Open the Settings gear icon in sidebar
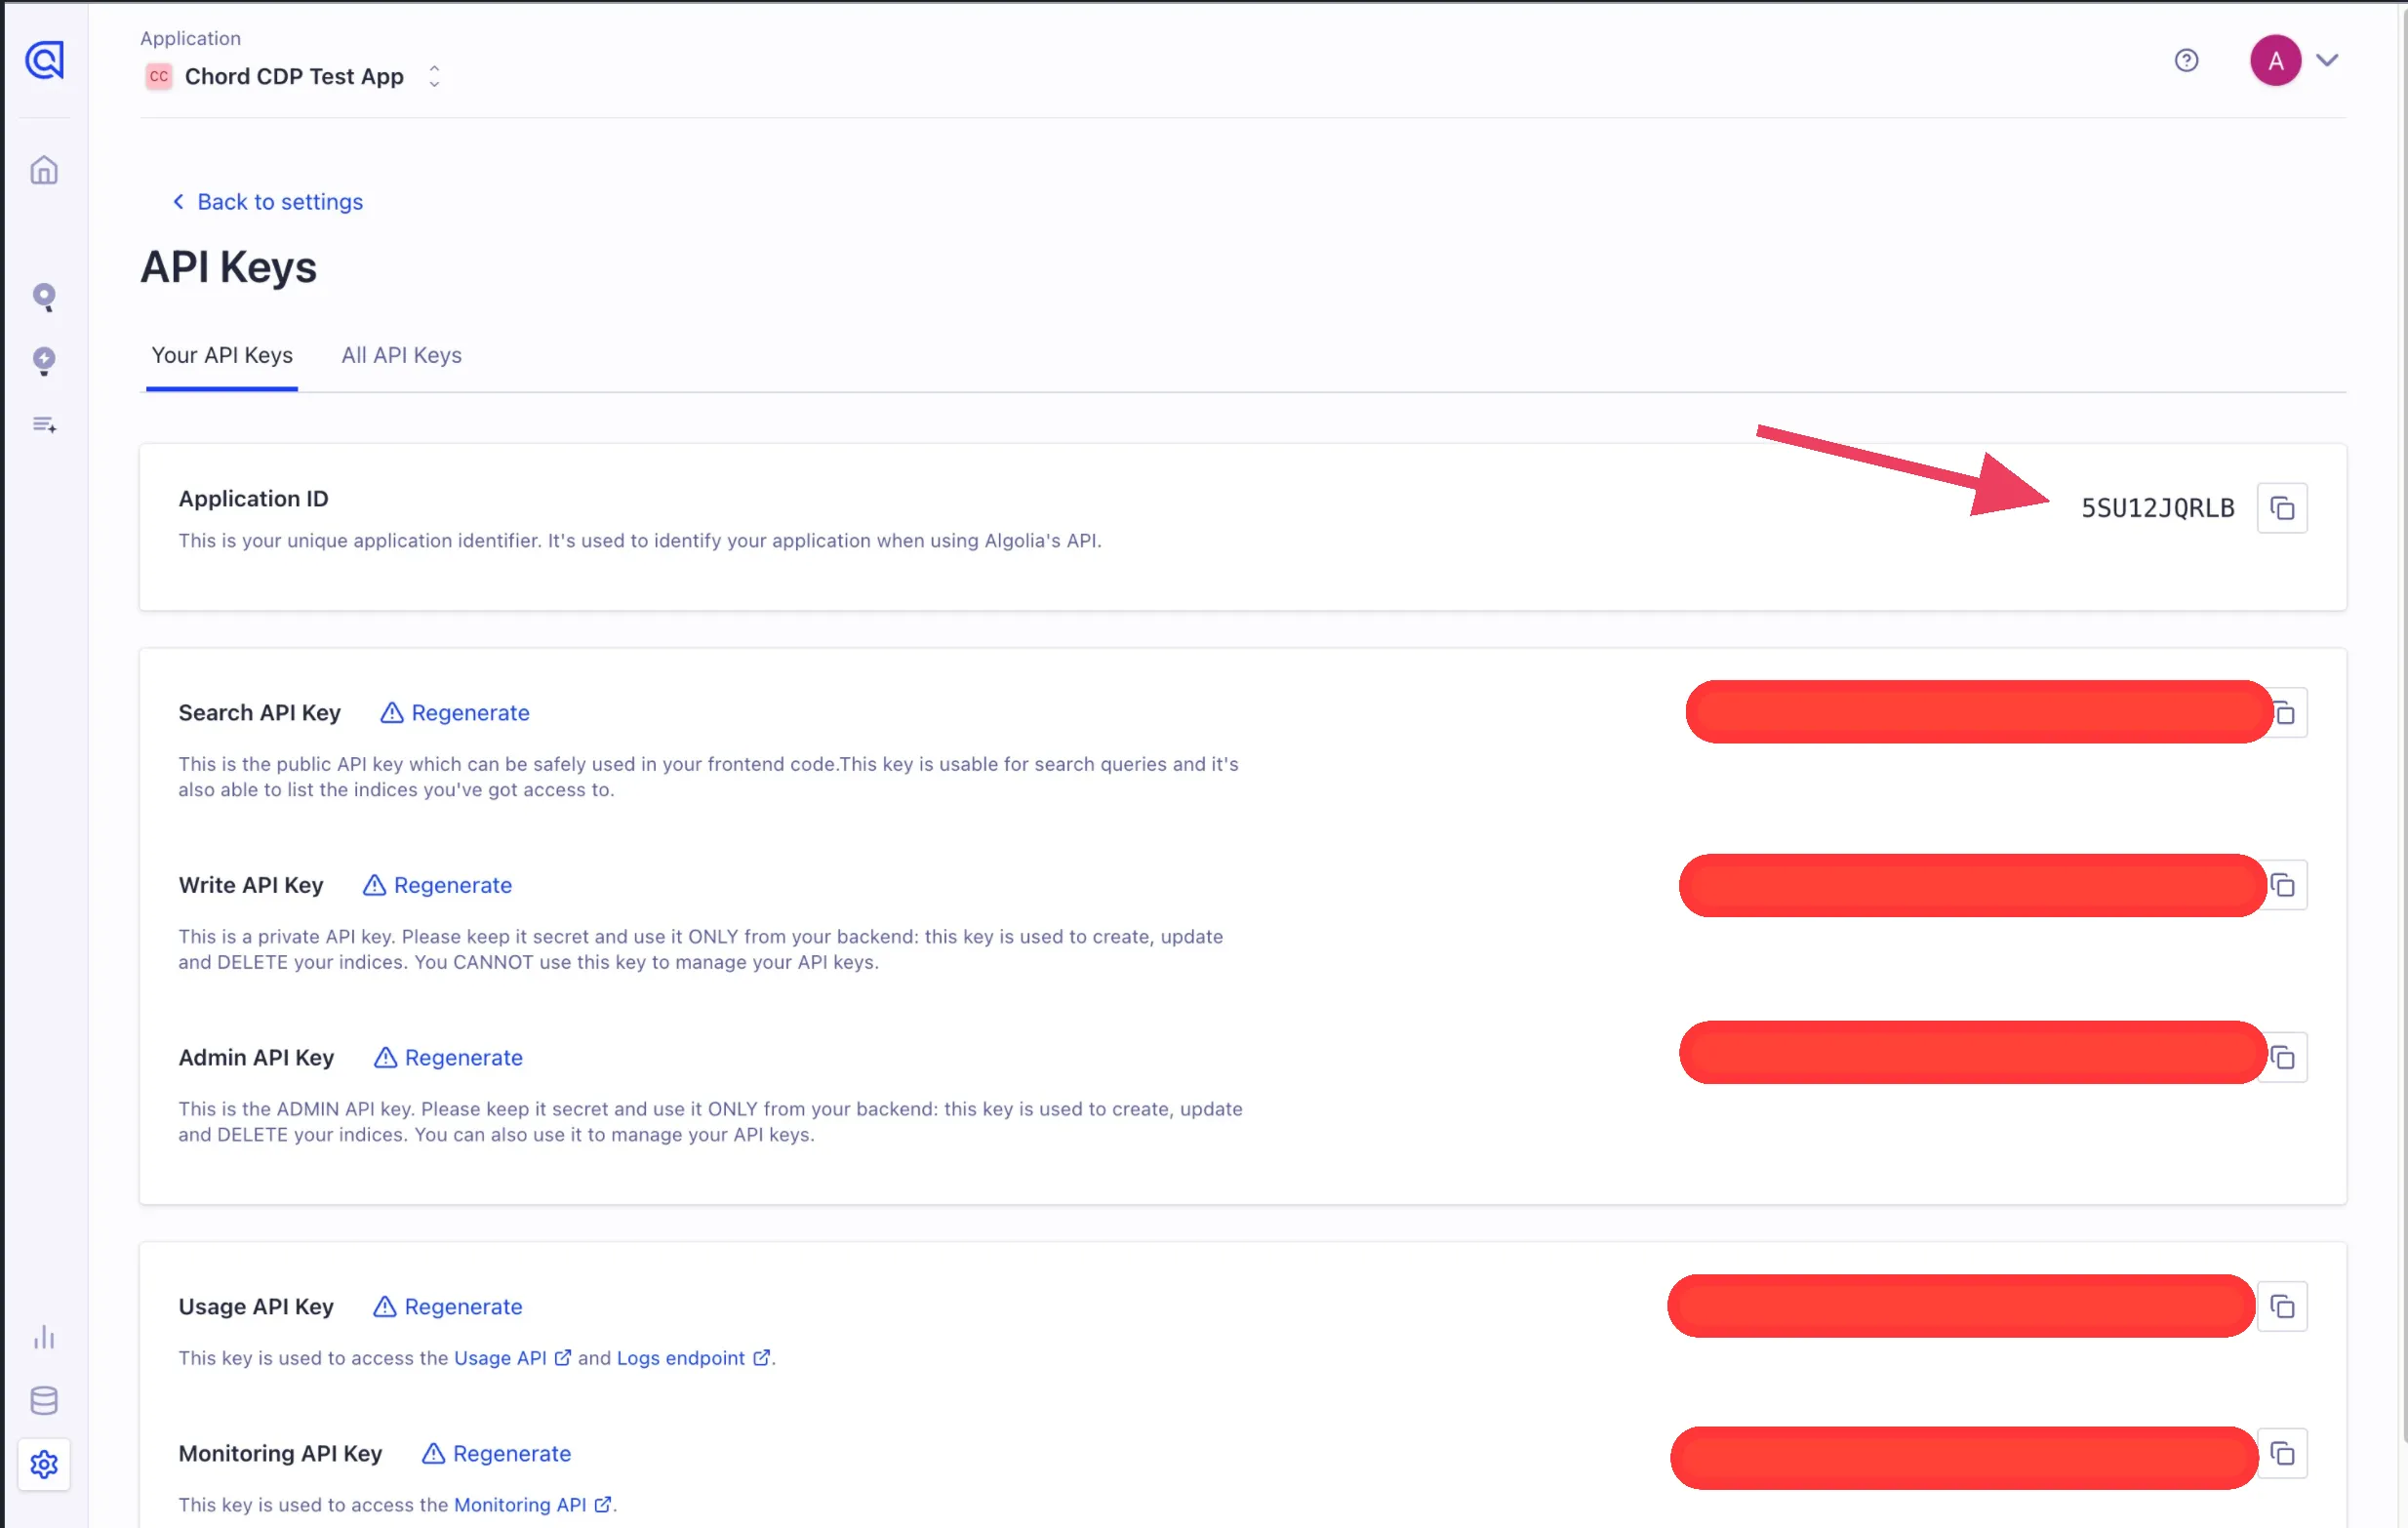2408x1528 pixels. [x=44, y=1464]
